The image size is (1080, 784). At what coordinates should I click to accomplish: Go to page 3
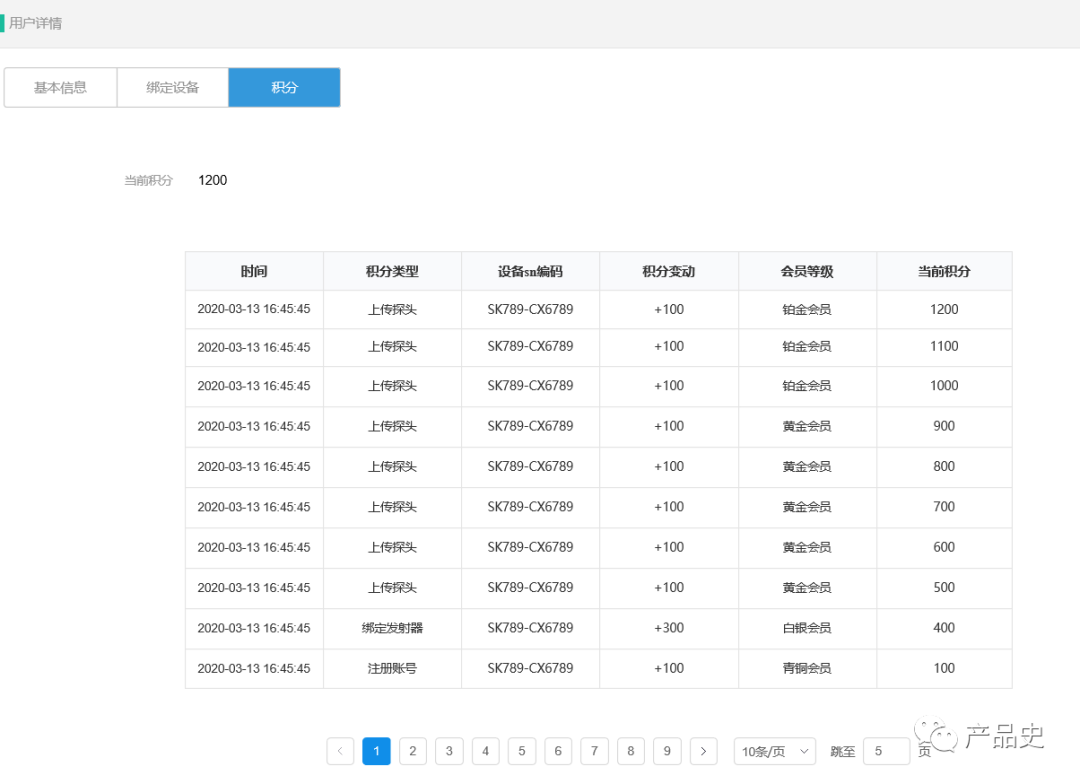(449, 751)
